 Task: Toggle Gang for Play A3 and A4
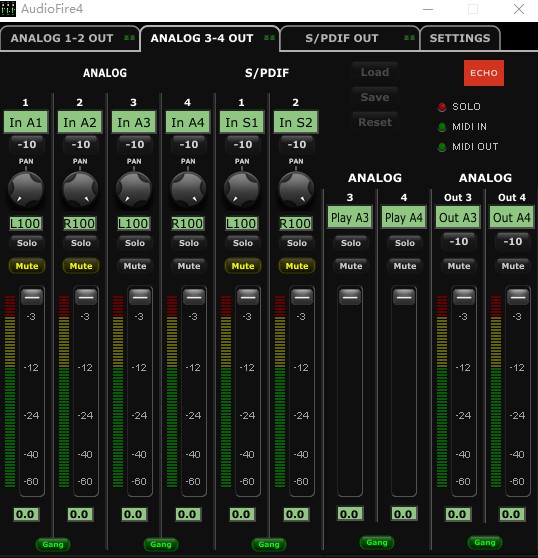(x=377, y=542)
